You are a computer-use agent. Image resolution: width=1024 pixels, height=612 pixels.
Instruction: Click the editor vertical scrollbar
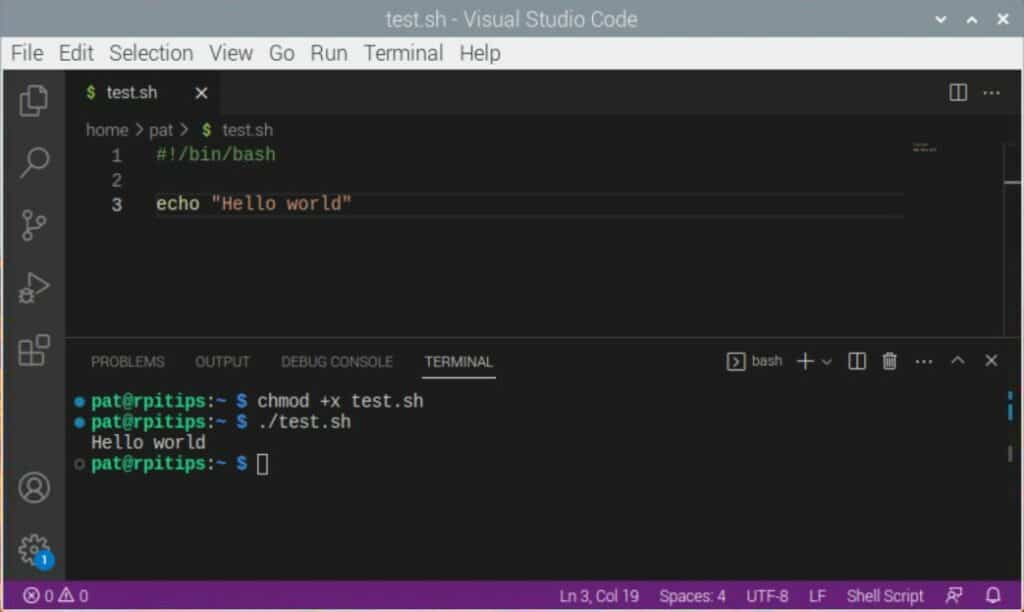click(x=1013, y=240)
